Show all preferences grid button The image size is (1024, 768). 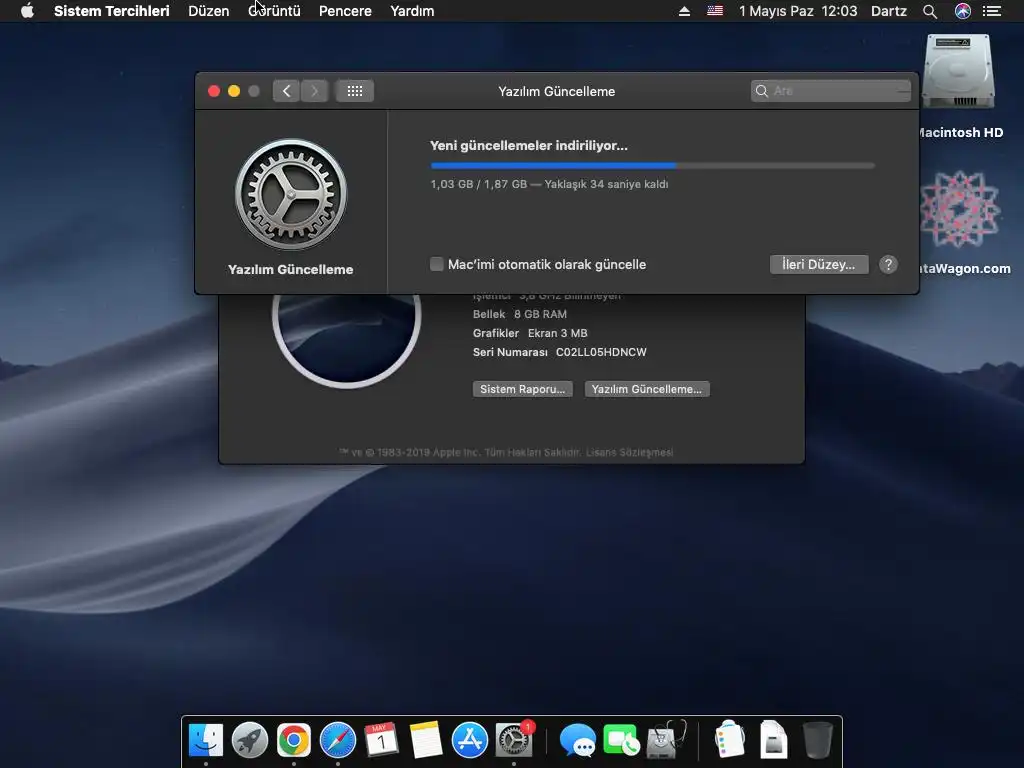[x=355, y=91]
